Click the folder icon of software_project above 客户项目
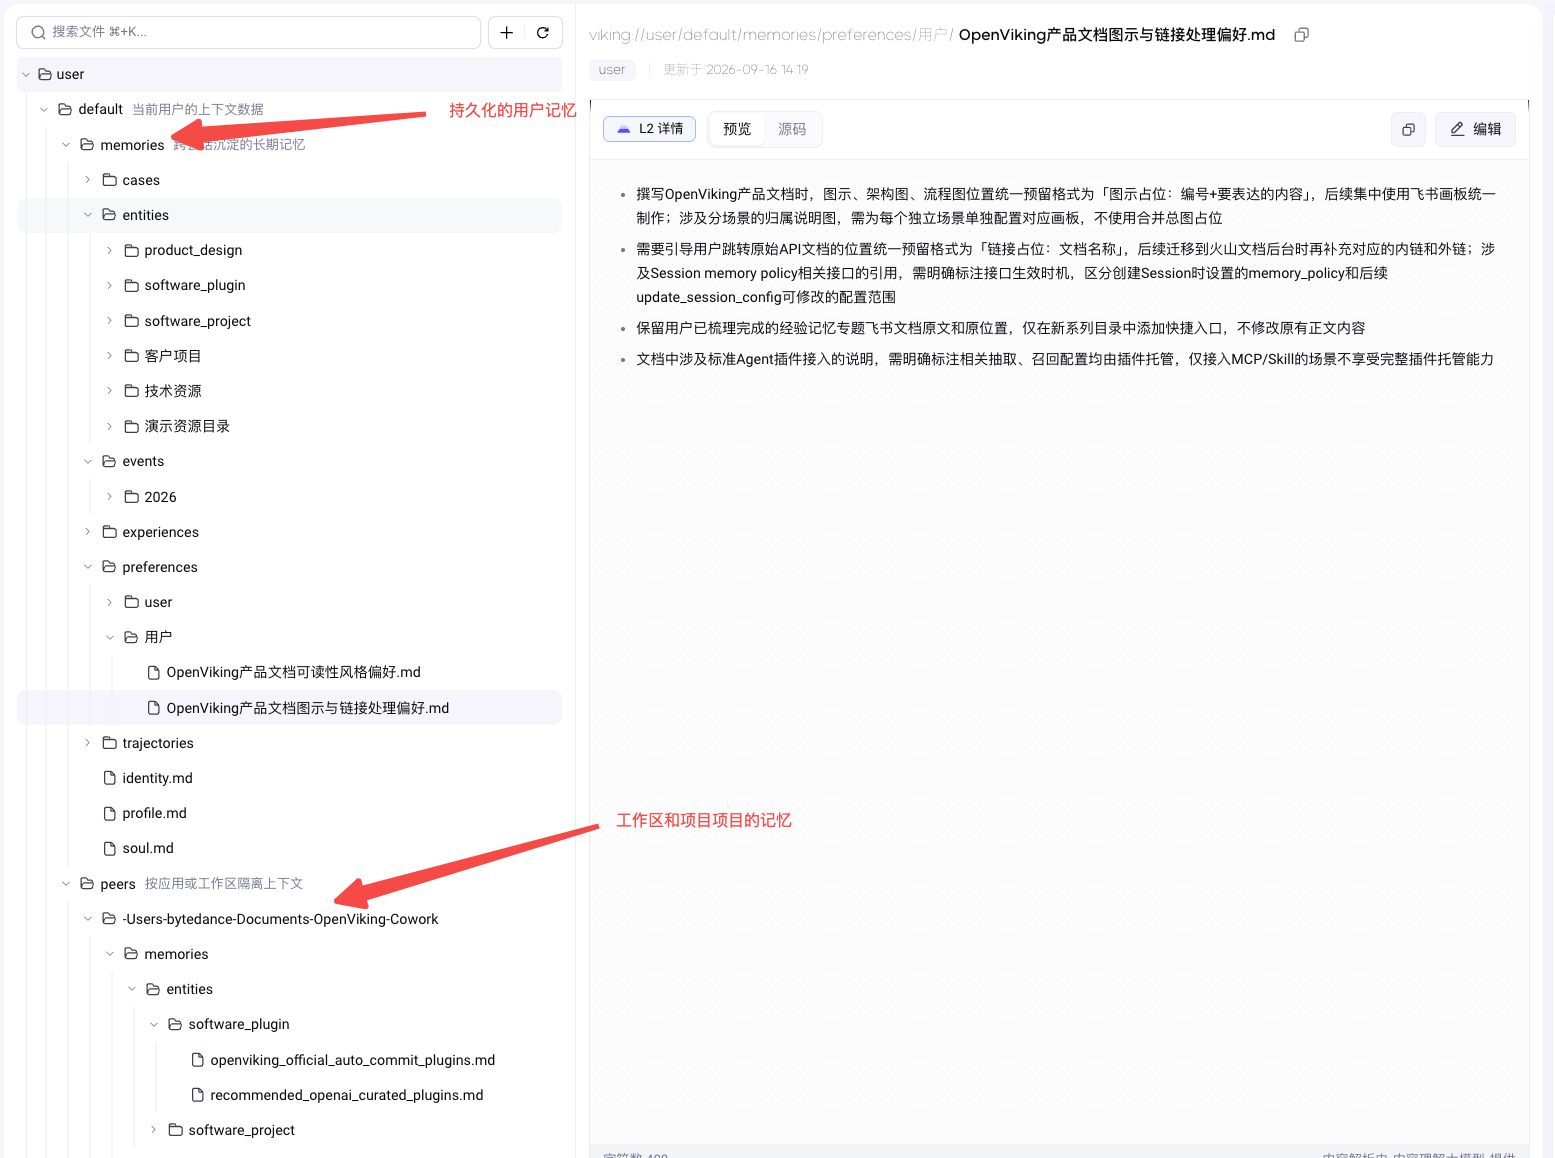The height and width of the screenshot is (1158, 1555). (x=131, y=321)
